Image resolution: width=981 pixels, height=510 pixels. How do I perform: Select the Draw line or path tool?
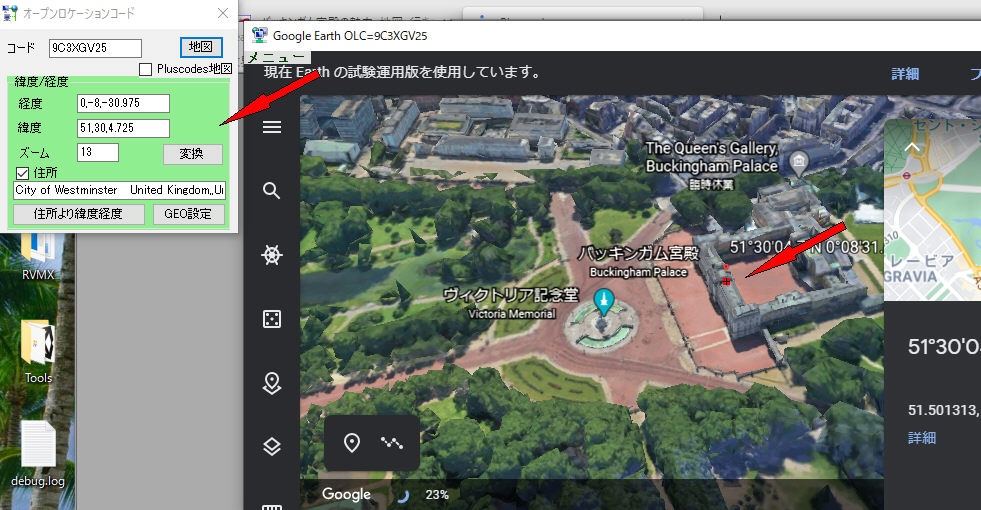tap(392, 443)
